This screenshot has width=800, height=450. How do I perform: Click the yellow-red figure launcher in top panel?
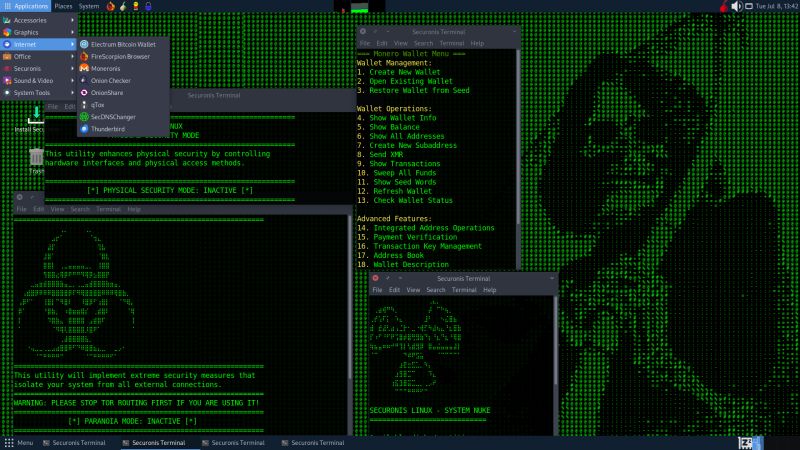136,6
